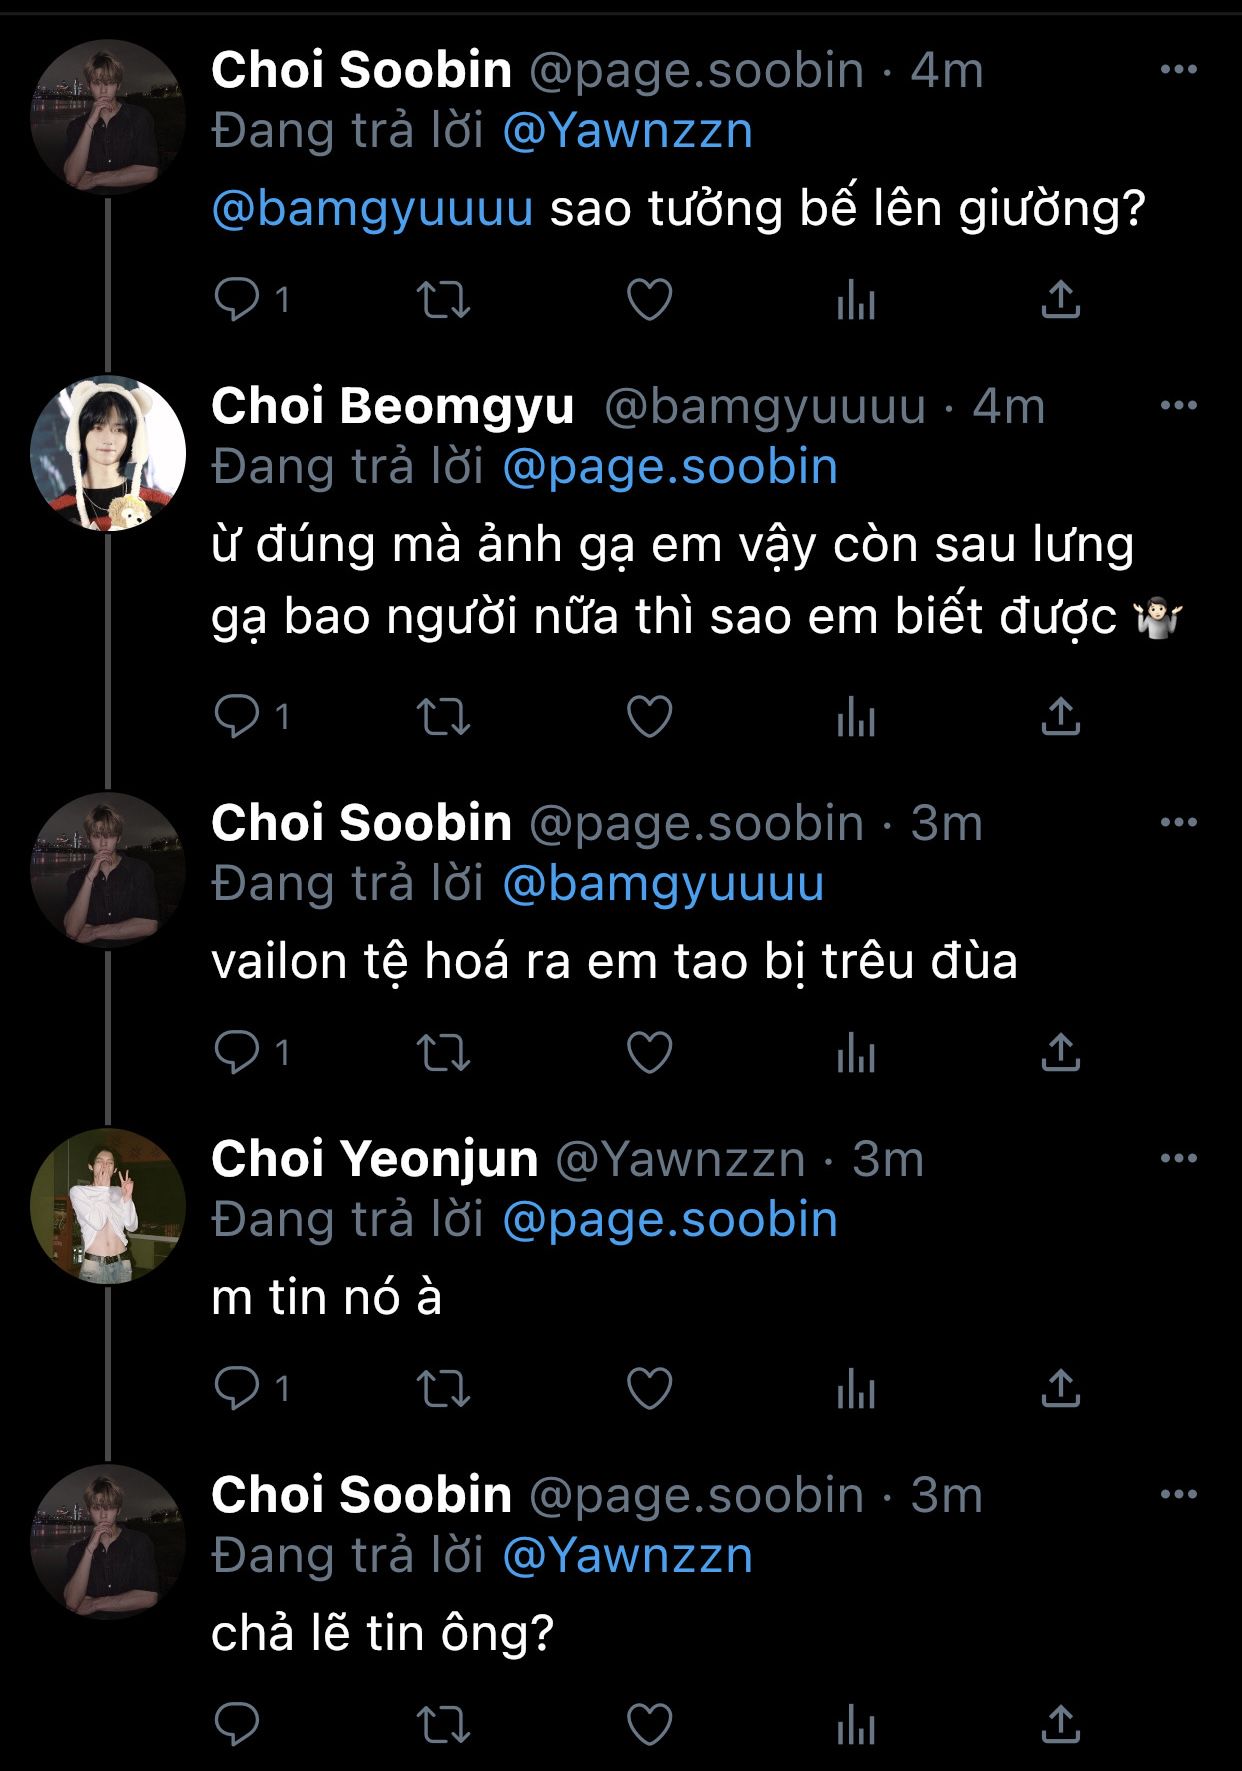Open @bamgyuuuu mention in Soobin's first tweet
Viewport: 1242px width, 1771px height.
(372, 209)
